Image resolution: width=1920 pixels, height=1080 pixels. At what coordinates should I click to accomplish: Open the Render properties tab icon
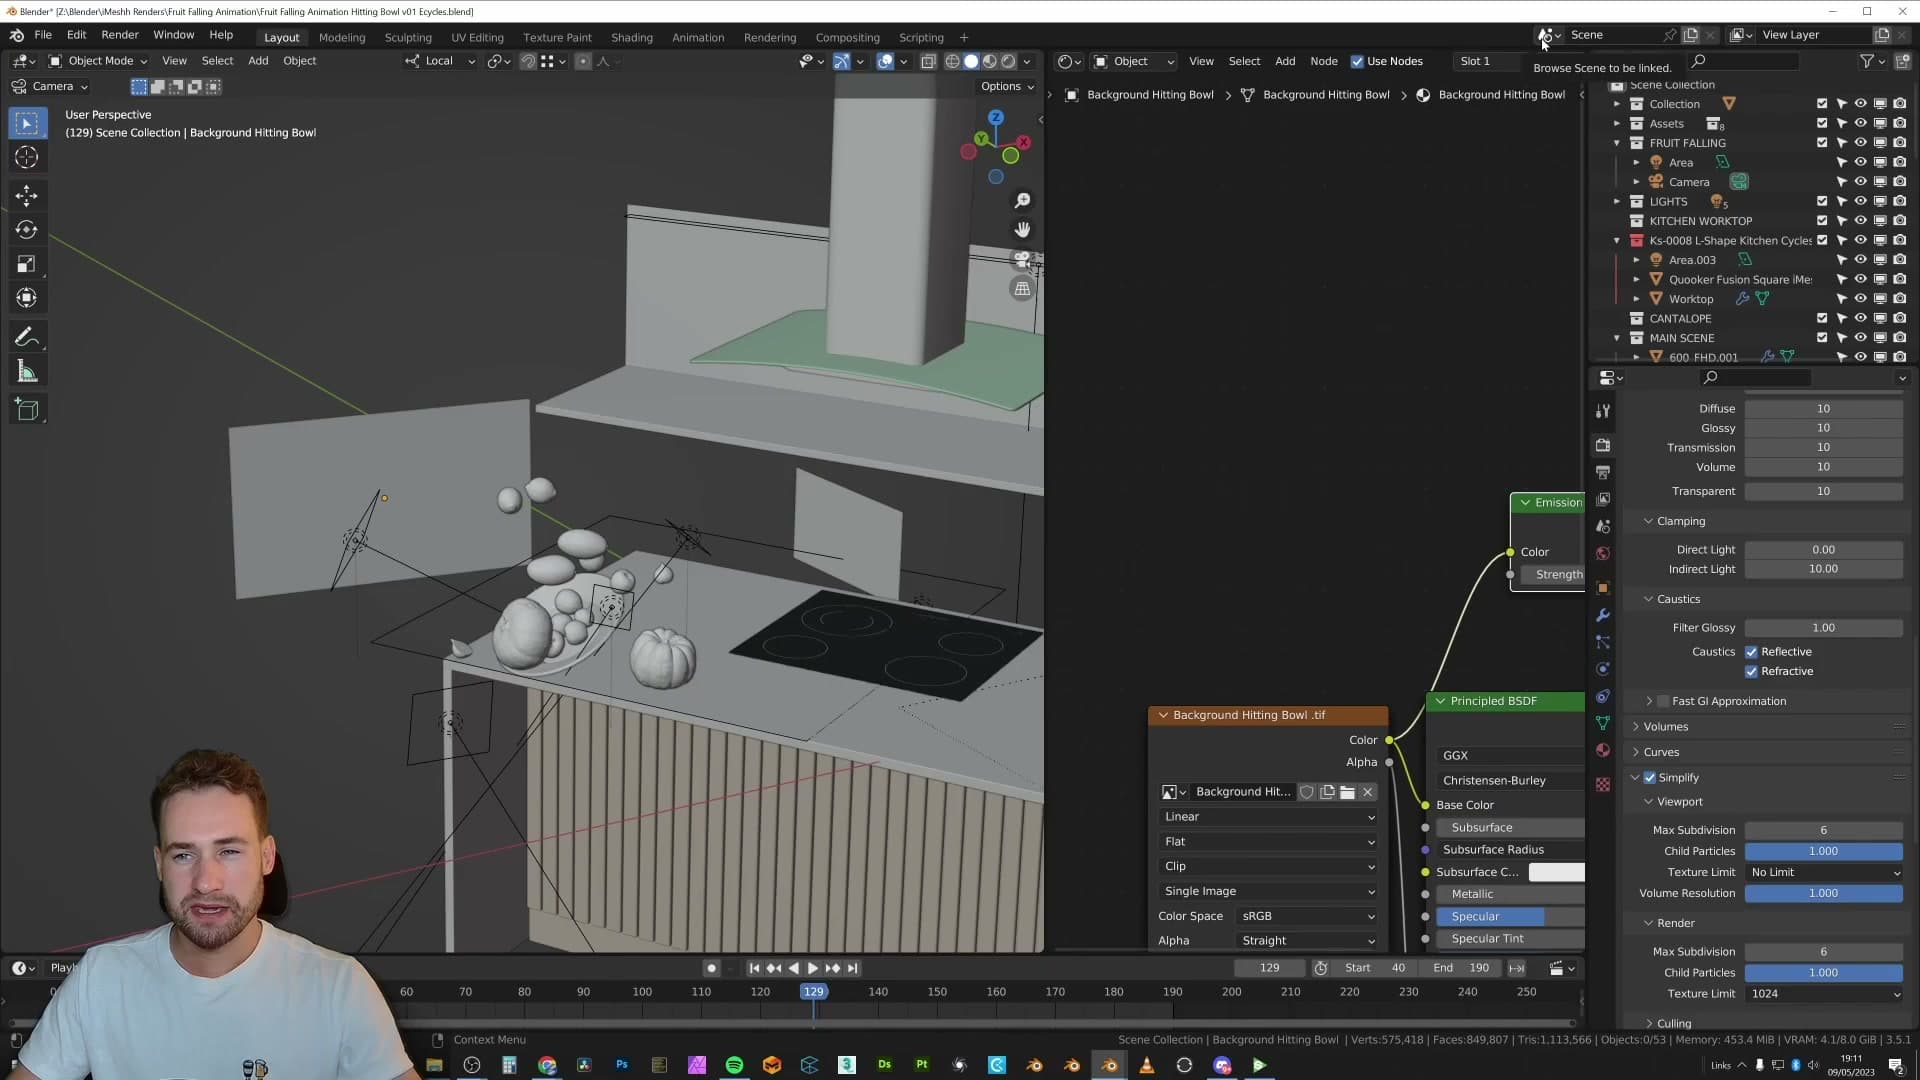click(x=1603, y=445)
